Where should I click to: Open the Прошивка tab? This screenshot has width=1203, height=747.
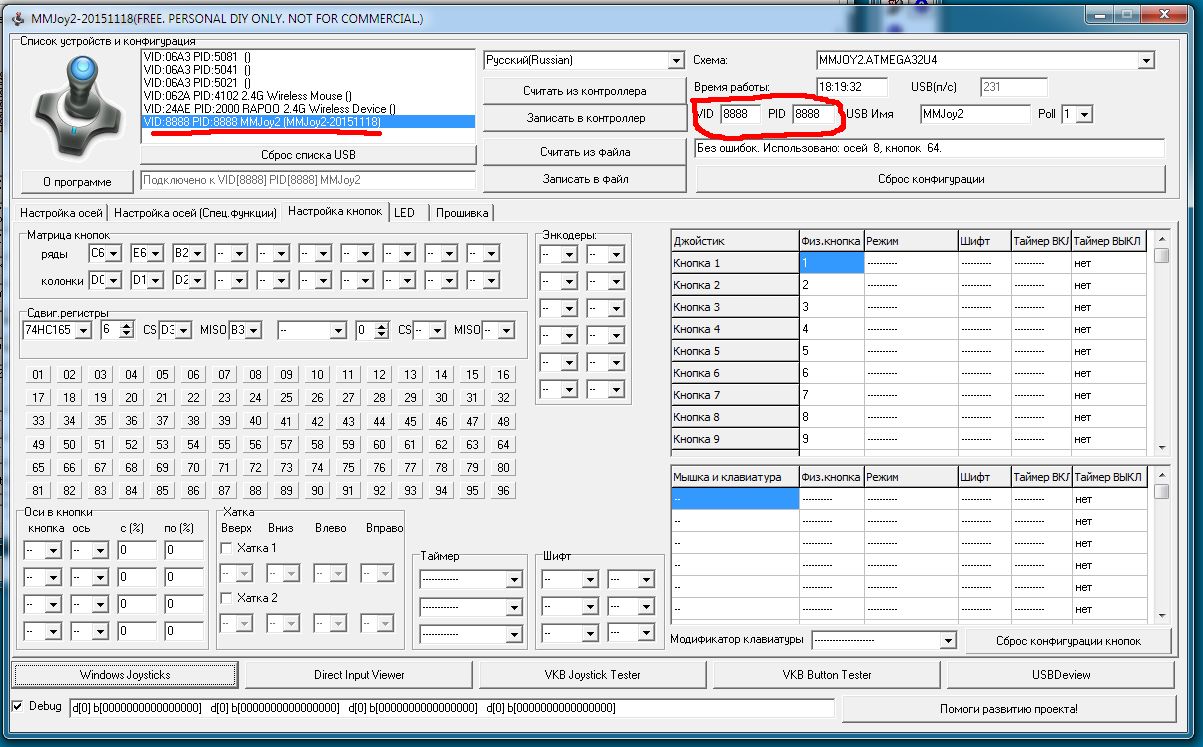[x=462, y=213]
